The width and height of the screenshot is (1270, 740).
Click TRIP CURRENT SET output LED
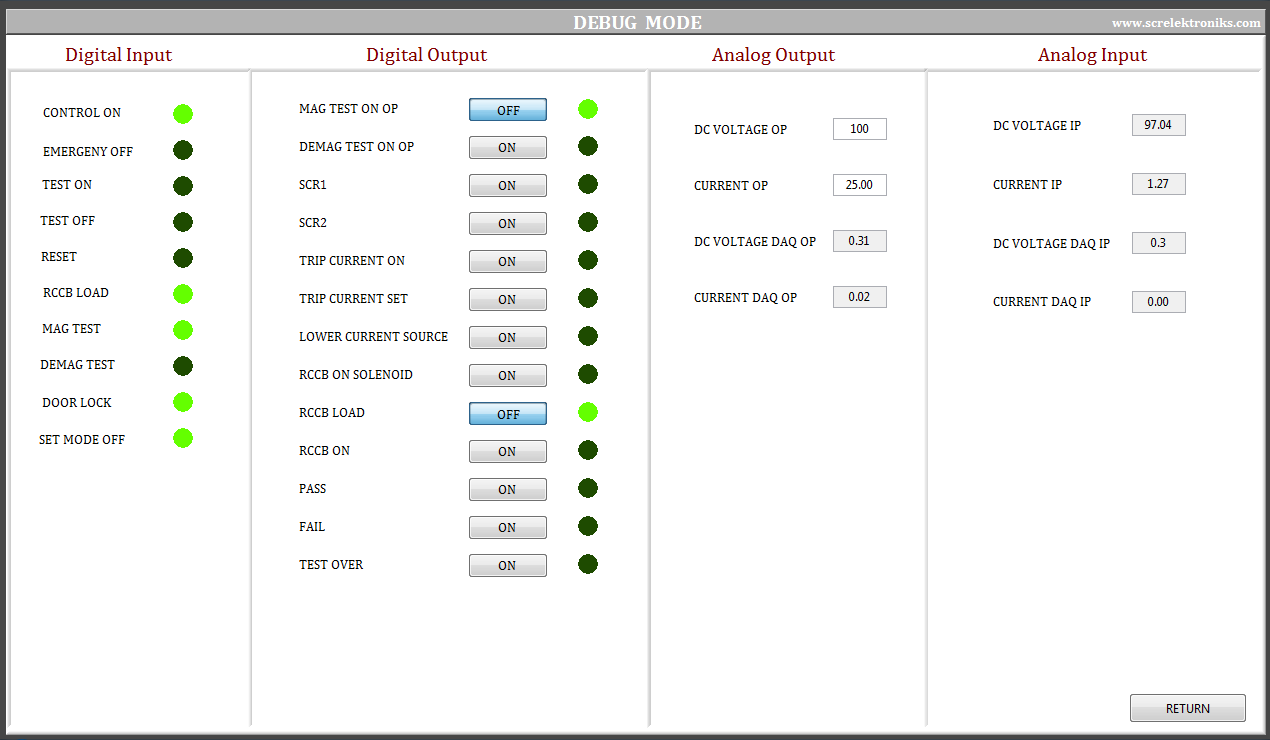tap(588, 298)
